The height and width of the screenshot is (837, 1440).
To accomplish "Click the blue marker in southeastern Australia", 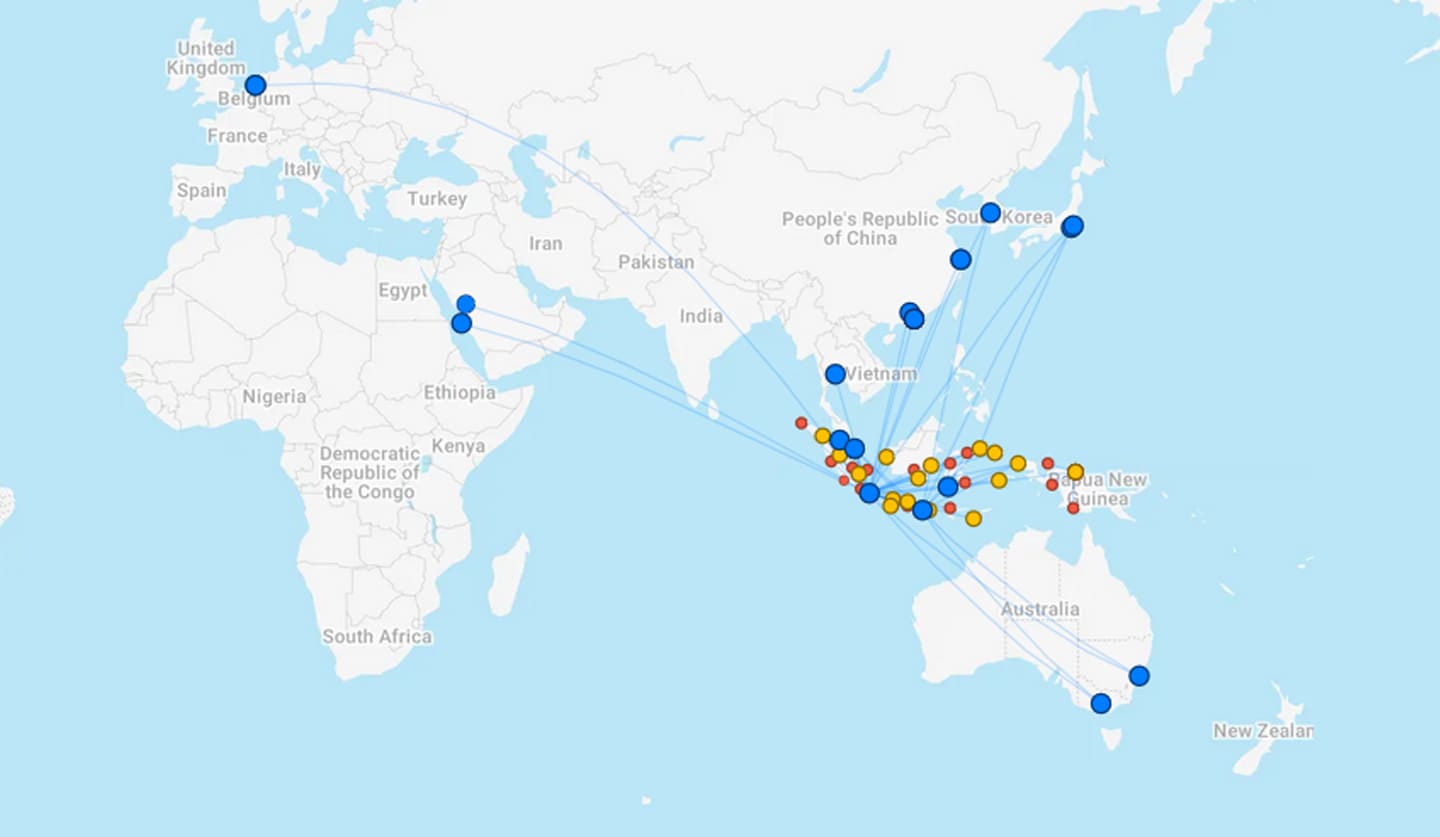I will (1100, 703).
